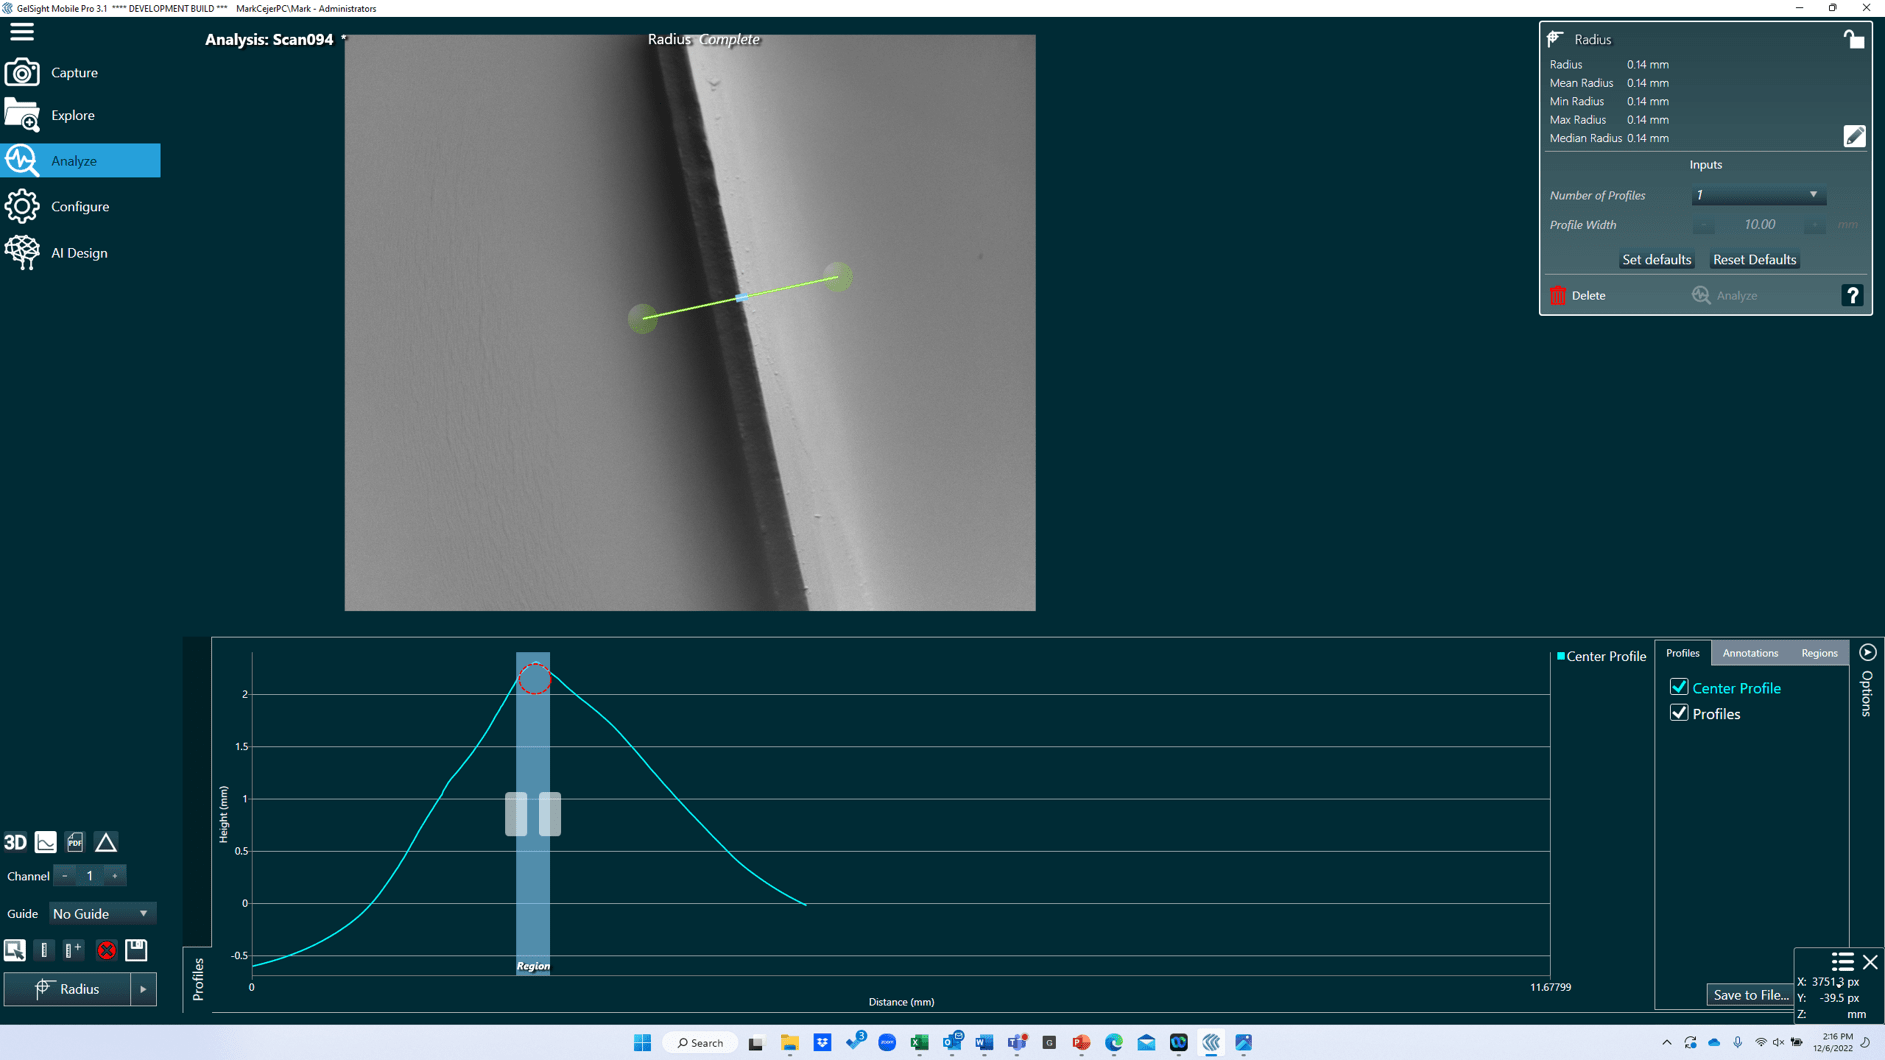
Task: Open the PDF report icon
Action: (75, 843)
